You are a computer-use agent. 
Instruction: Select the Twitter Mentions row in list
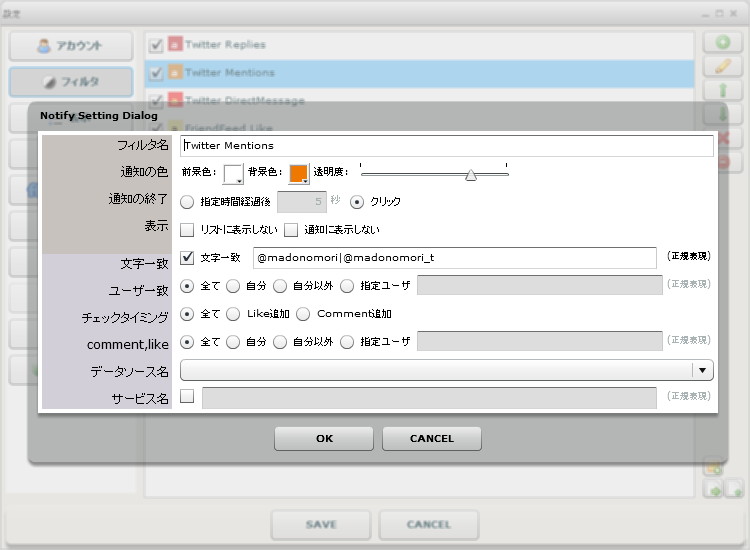pyautogui.click(x=419, y=73)
